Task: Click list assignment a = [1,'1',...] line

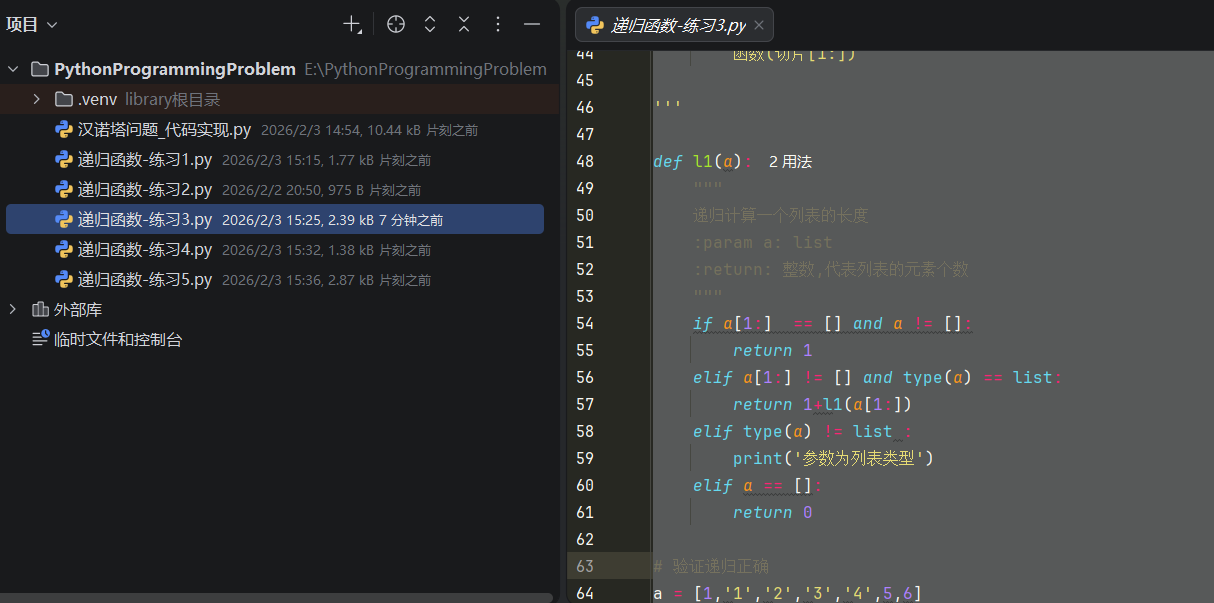Action: [788, 593]
